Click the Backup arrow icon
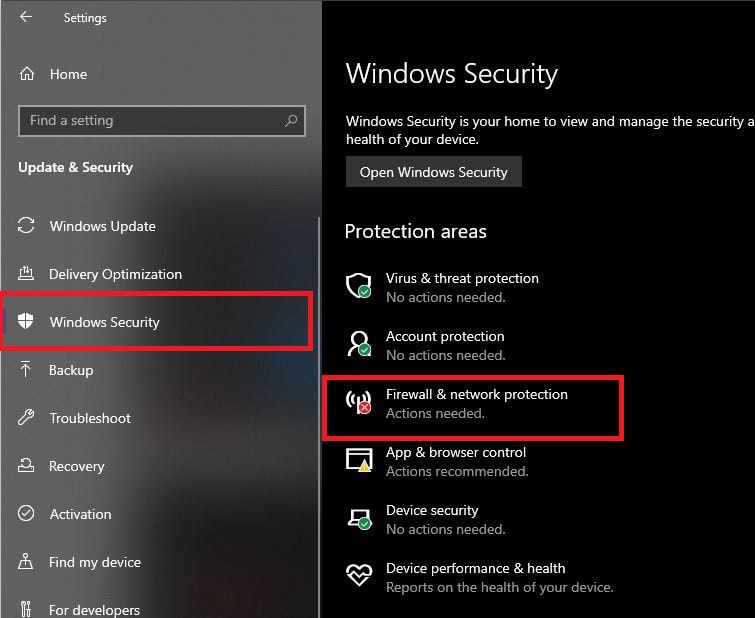755x618 pixels. (27, 370)
